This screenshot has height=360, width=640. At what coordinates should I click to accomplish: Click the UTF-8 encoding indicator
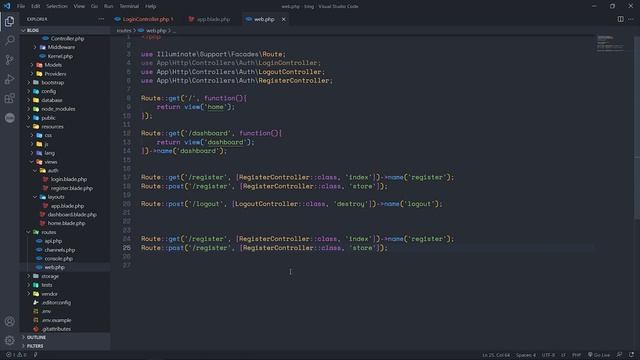pos(548,355)
